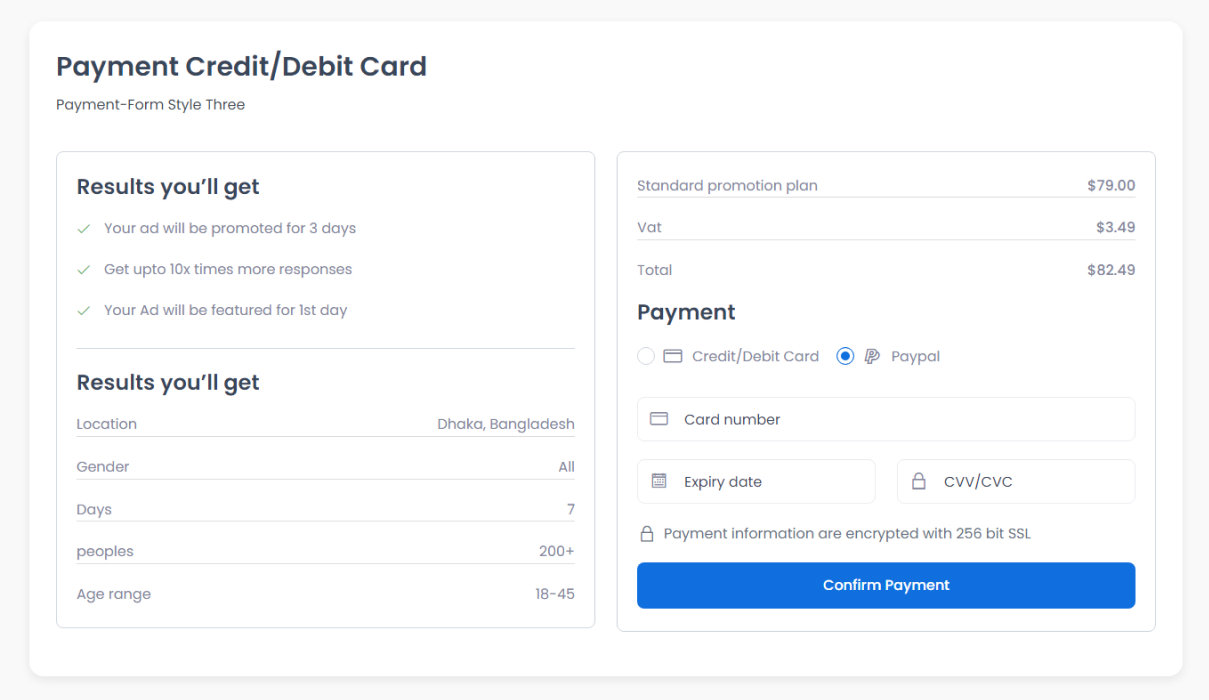Click the credit card icon in Card number field

(659, 419)
